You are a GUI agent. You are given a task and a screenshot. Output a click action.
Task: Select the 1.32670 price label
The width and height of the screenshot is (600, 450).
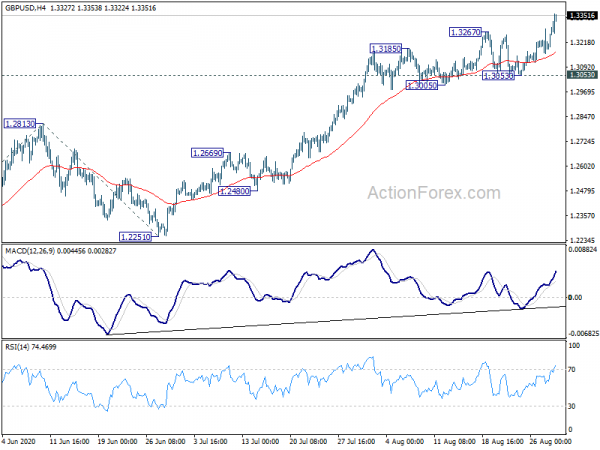tap(465, 32)
